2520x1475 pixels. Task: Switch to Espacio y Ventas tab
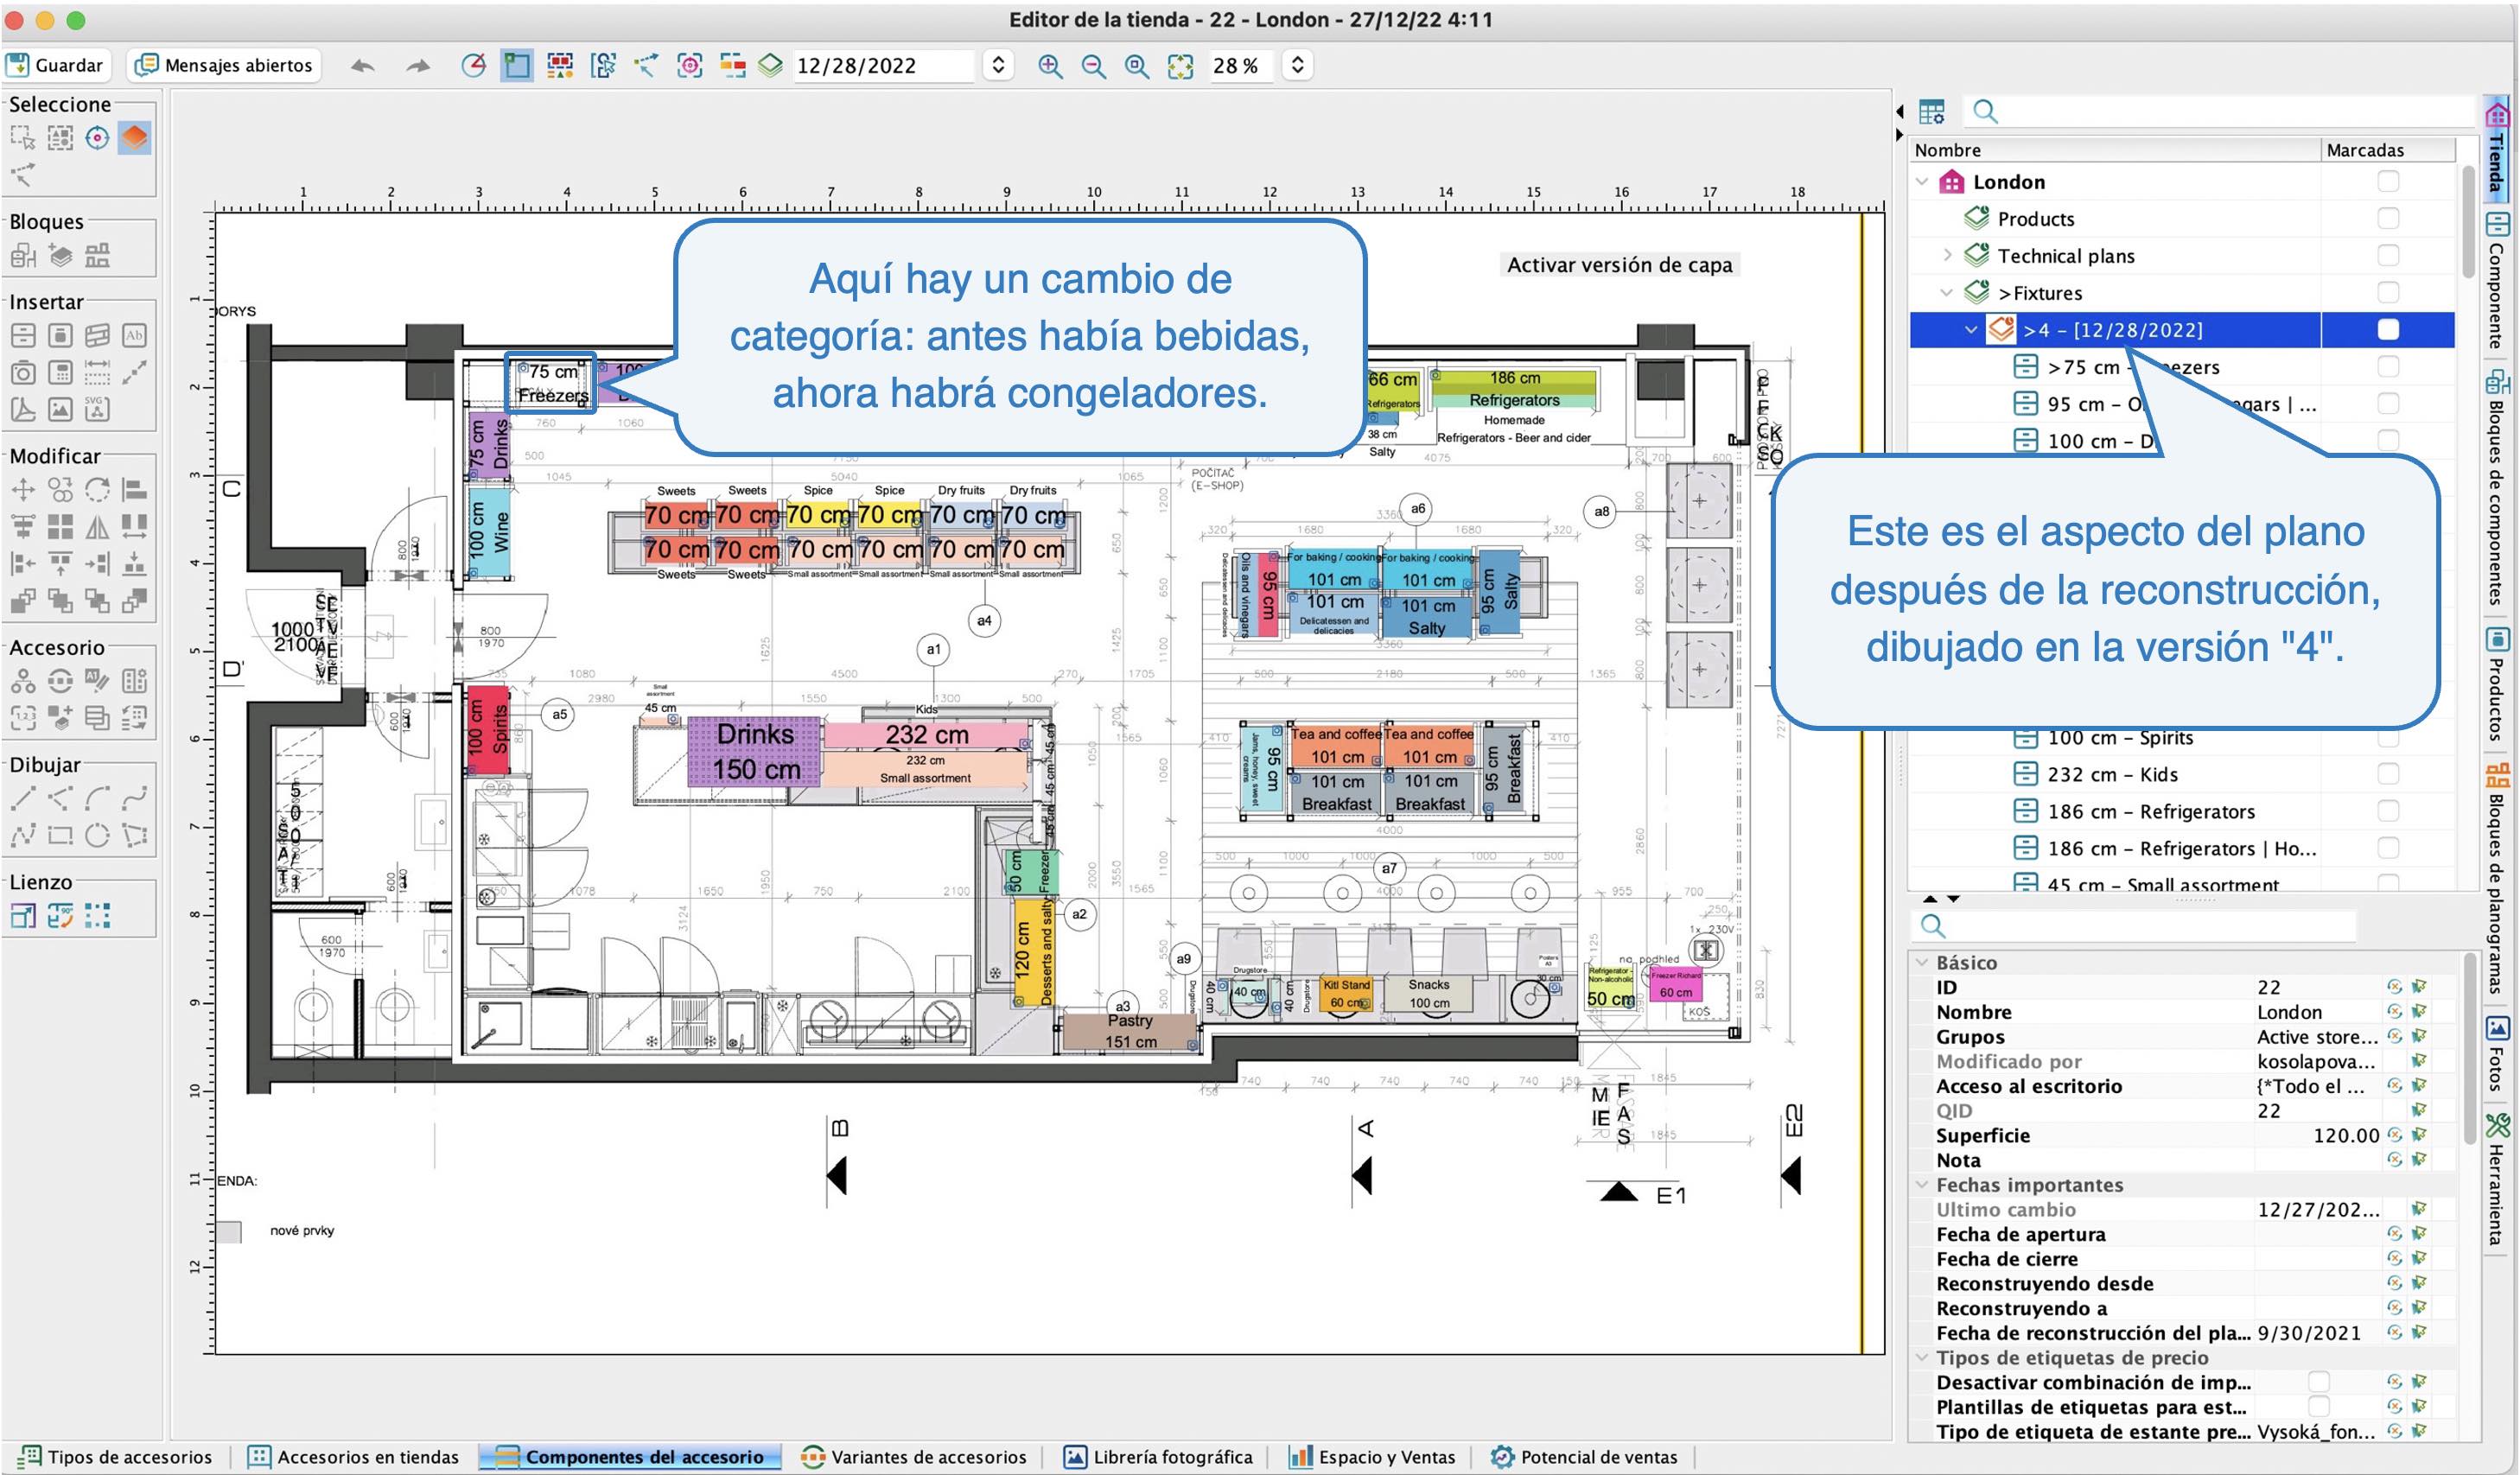(1372, 1457)
